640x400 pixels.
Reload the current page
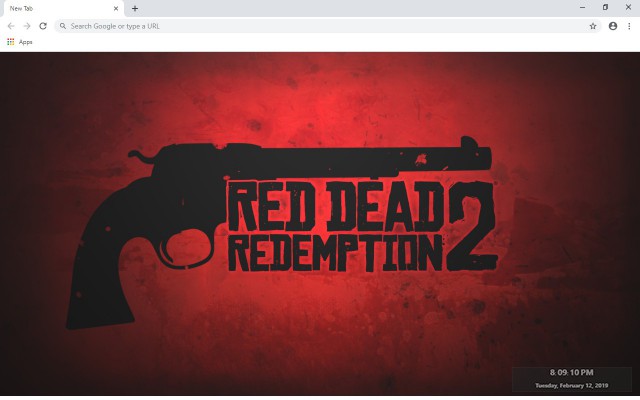pos(43,26)
